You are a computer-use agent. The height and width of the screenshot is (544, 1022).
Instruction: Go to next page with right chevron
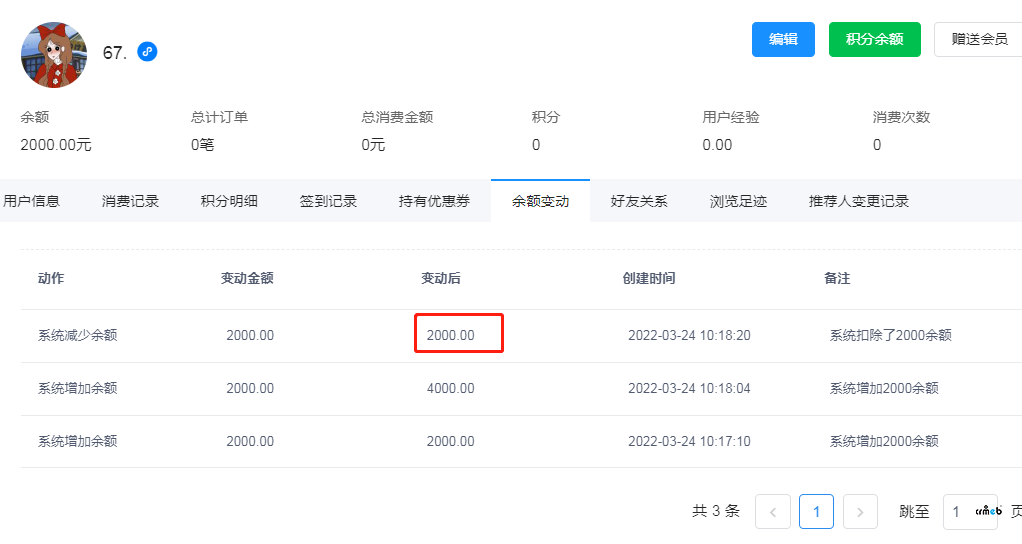[x=860, y=511]
